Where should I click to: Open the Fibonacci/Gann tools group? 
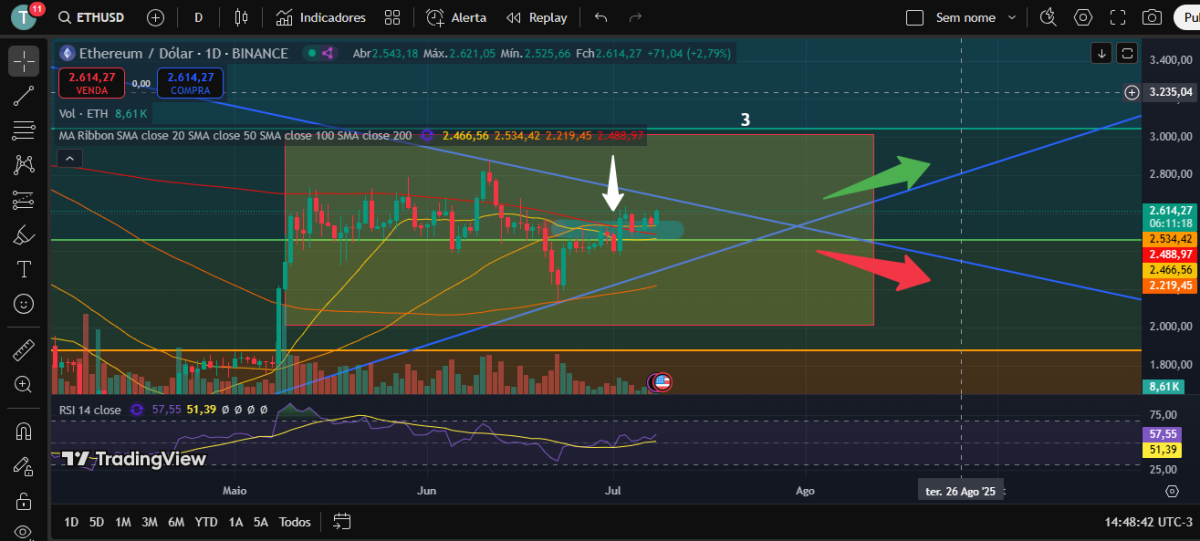(x=24, y=130)
